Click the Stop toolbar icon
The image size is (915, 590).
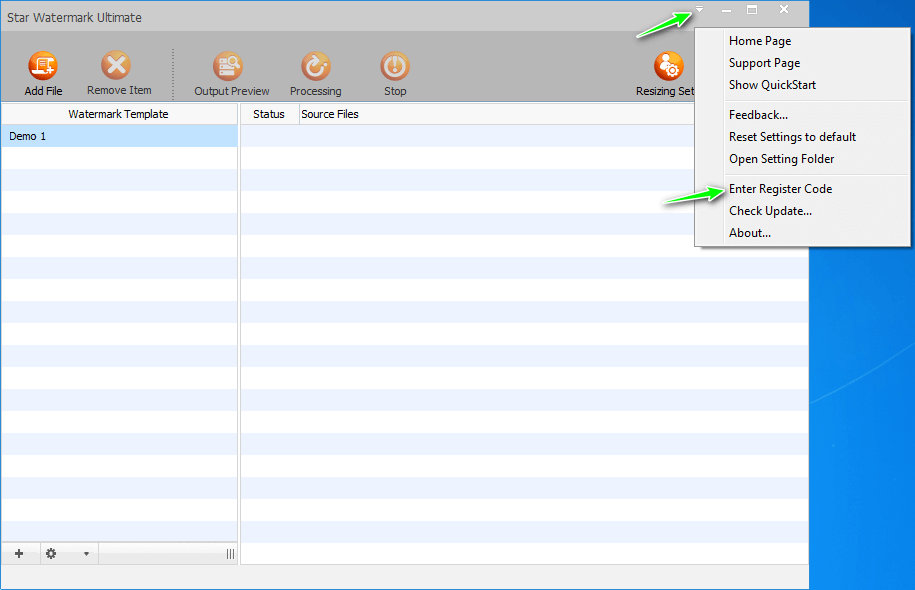click(395, 66)
